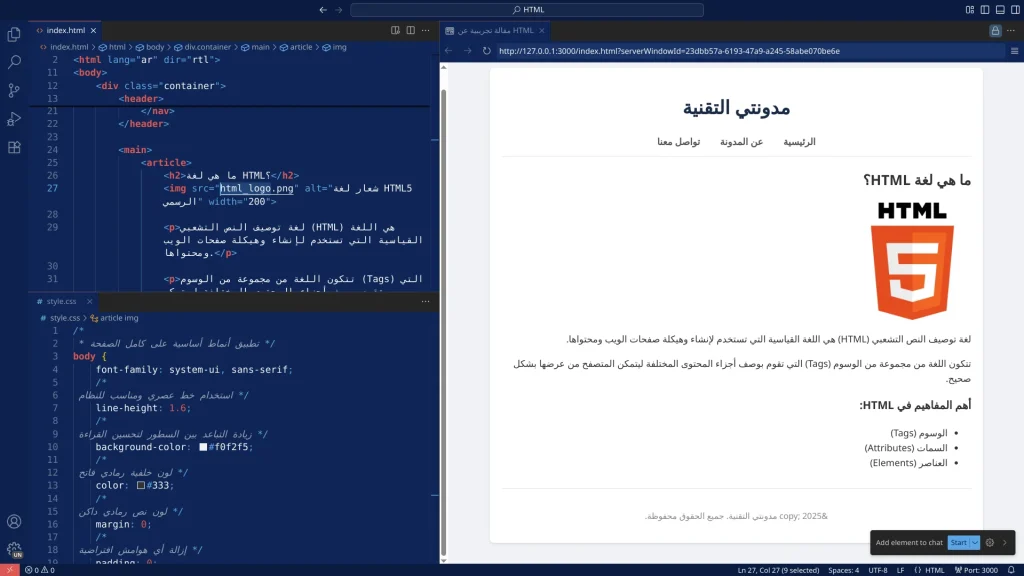Open the Explorer view in activity bar
Viewport: 1024px width, 576px height.
coord(14,34)
